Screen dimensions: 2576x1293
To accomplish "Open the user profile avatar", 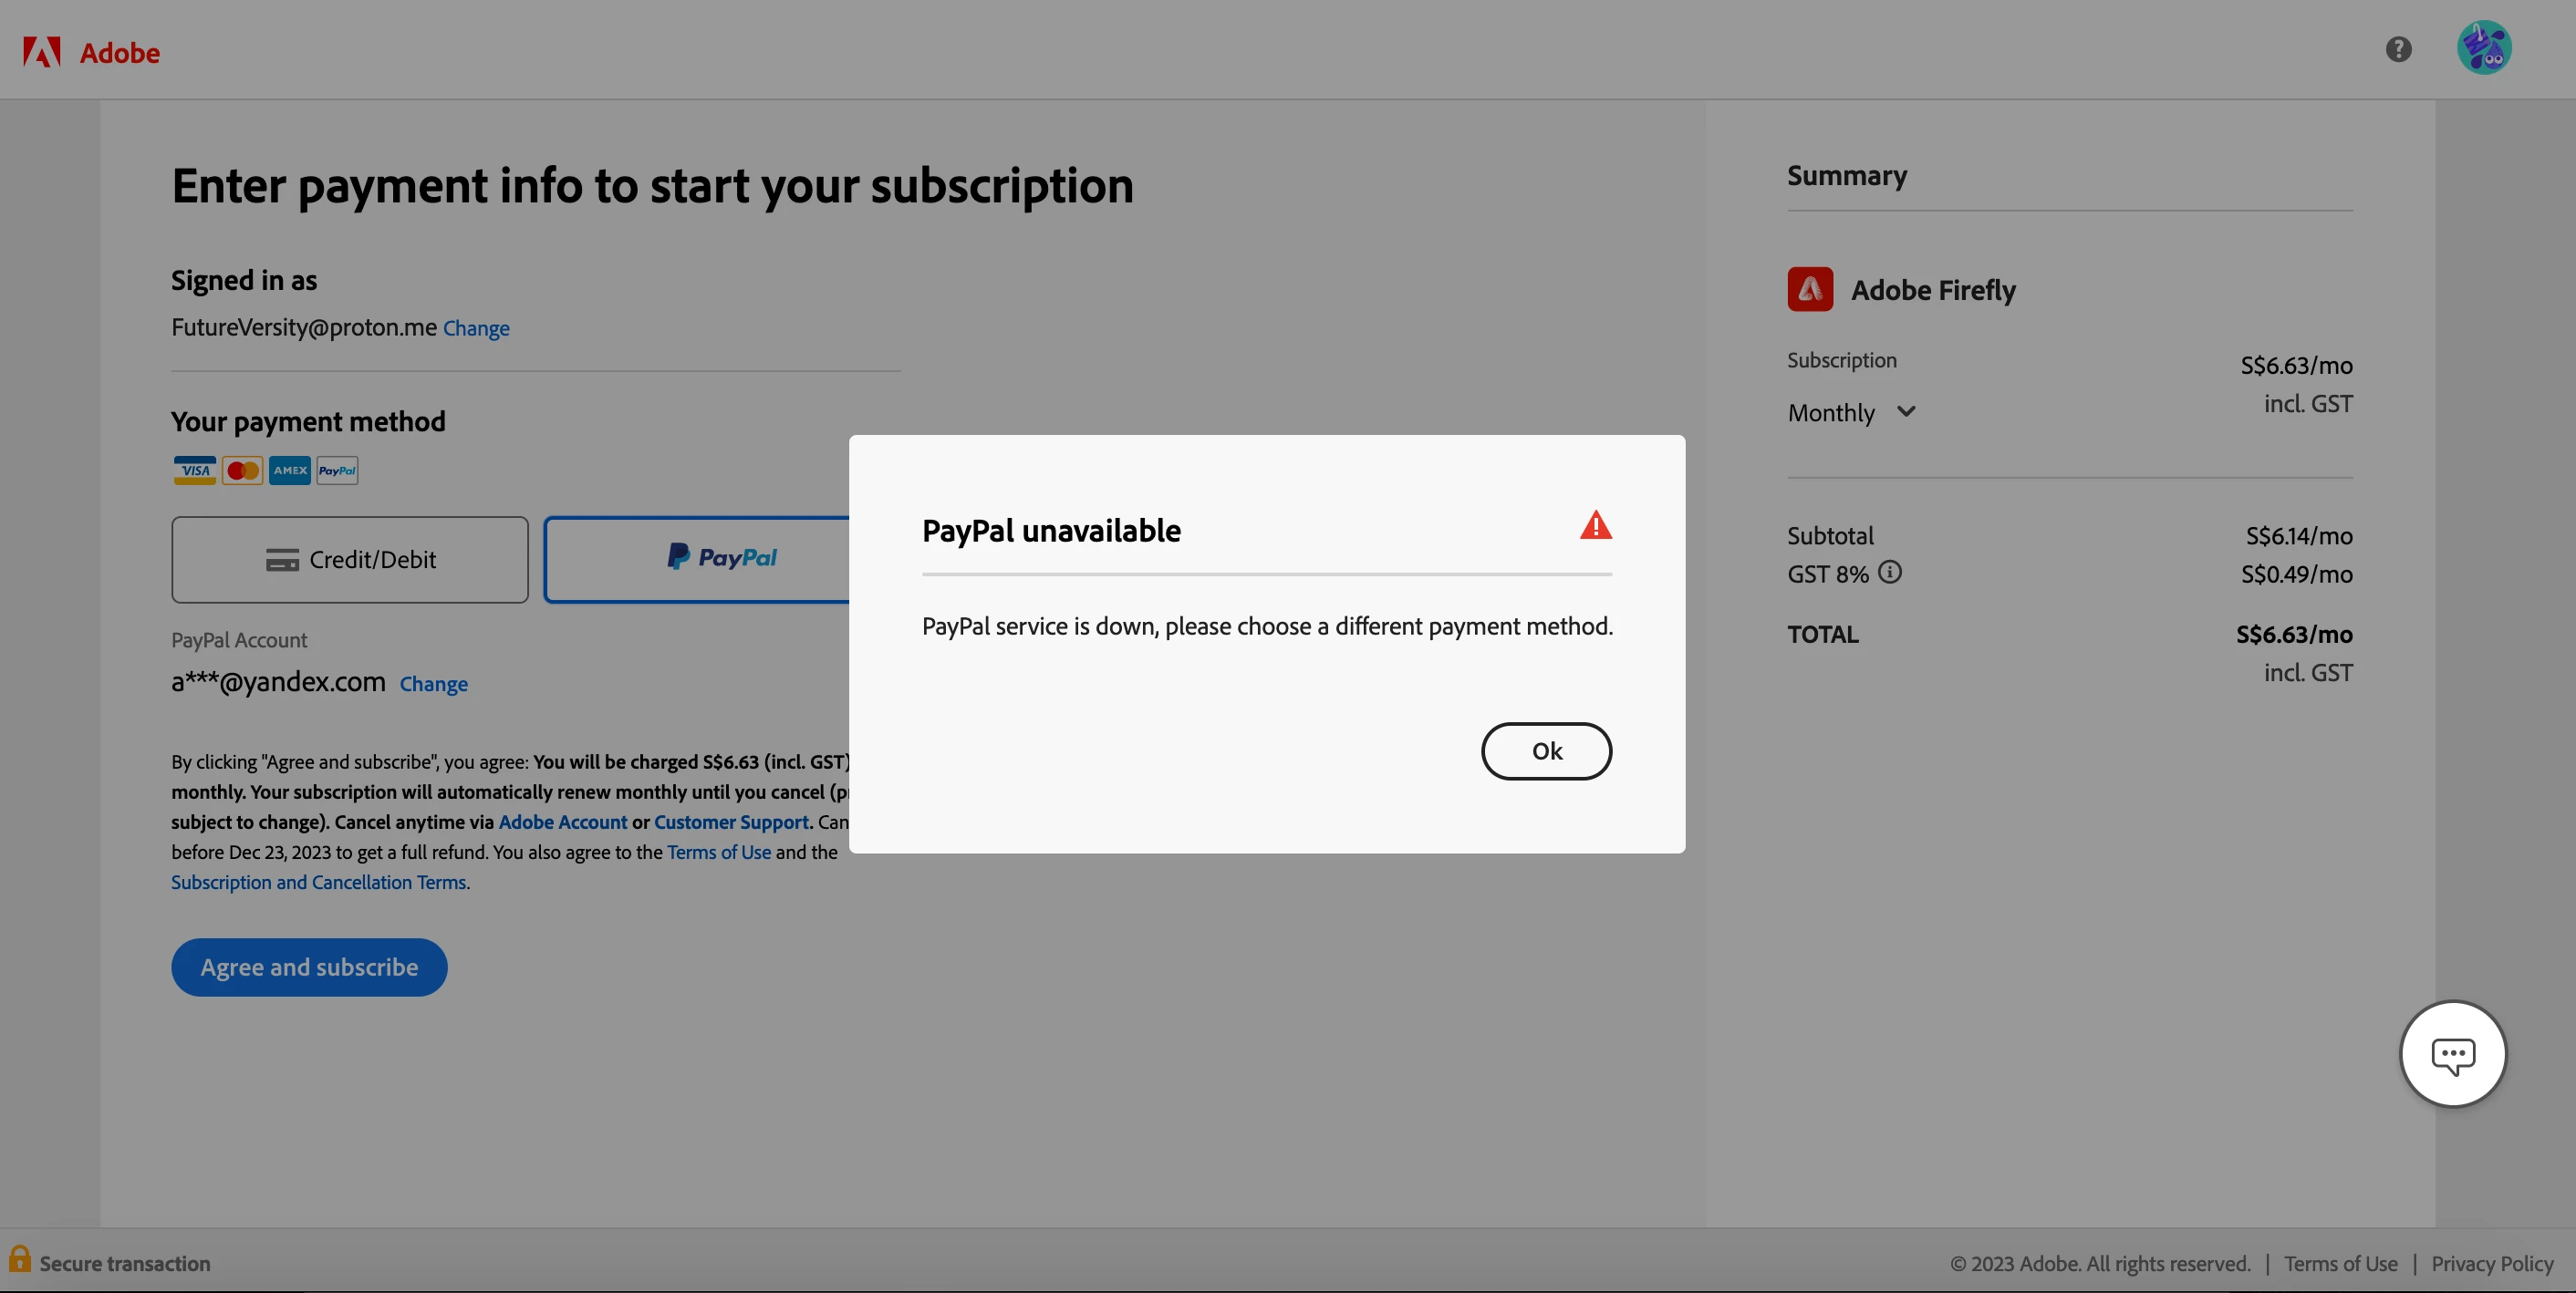I will coord(2483,48).
